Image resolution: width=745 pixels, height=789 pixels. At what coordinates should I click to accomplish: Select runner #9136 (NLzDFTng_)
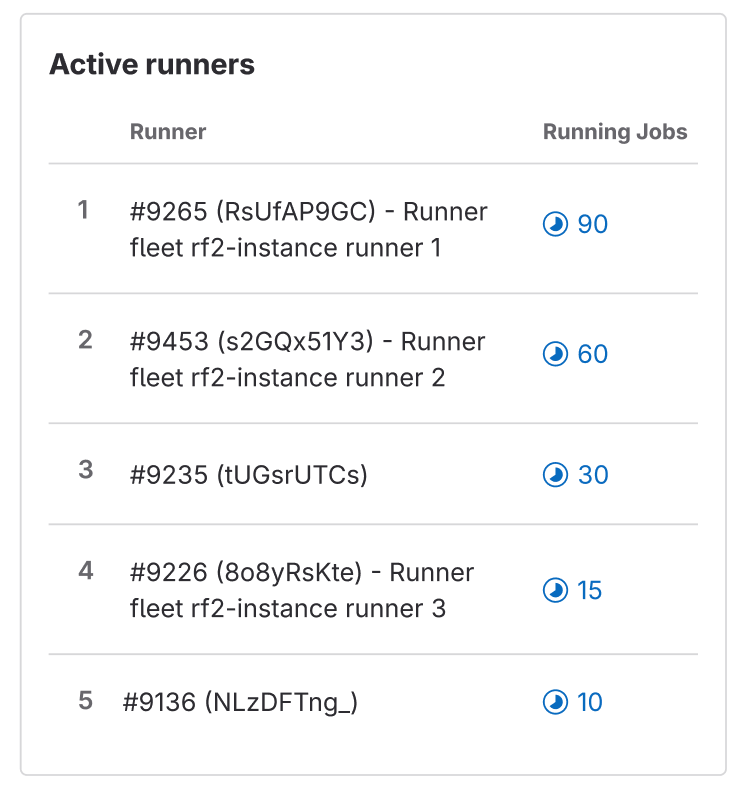pyautogui.click(x=240, y=702)
